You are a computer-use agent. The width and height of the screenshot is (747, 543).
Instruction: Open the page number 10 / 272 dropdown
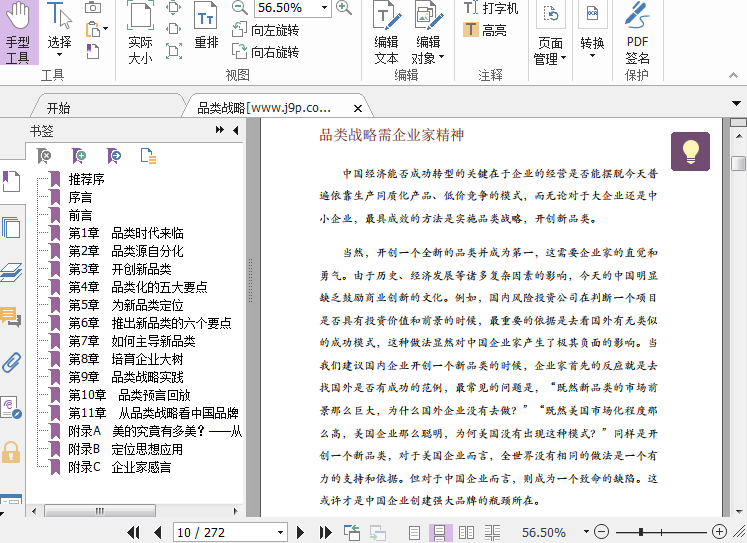pos(281,533)
